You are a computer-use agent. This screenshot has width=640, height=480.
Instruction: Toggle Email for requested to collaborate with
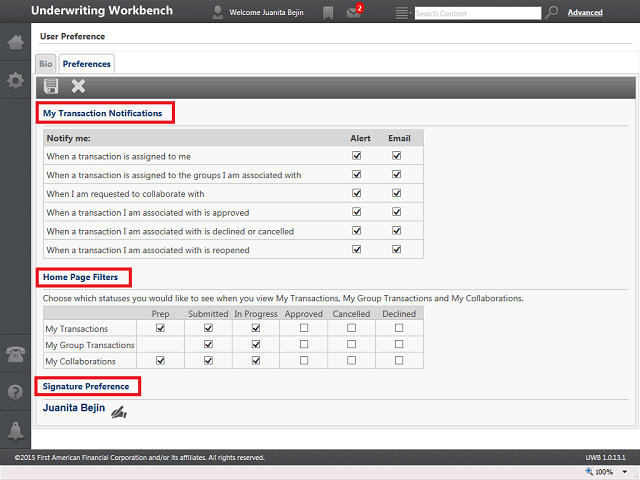[396, 193]
